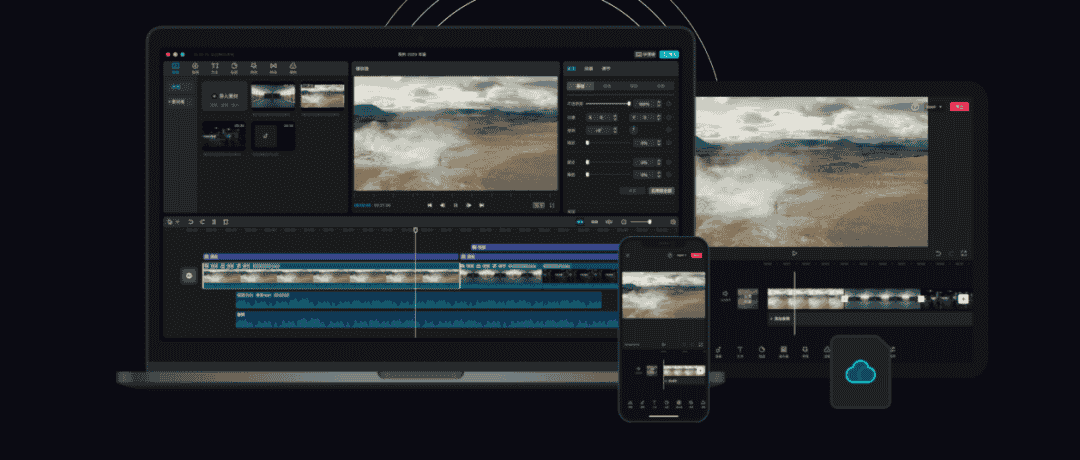Toggle fullscreen for the laptop preview player
This screenshot has width=1080, height=460.
point(552,205)
